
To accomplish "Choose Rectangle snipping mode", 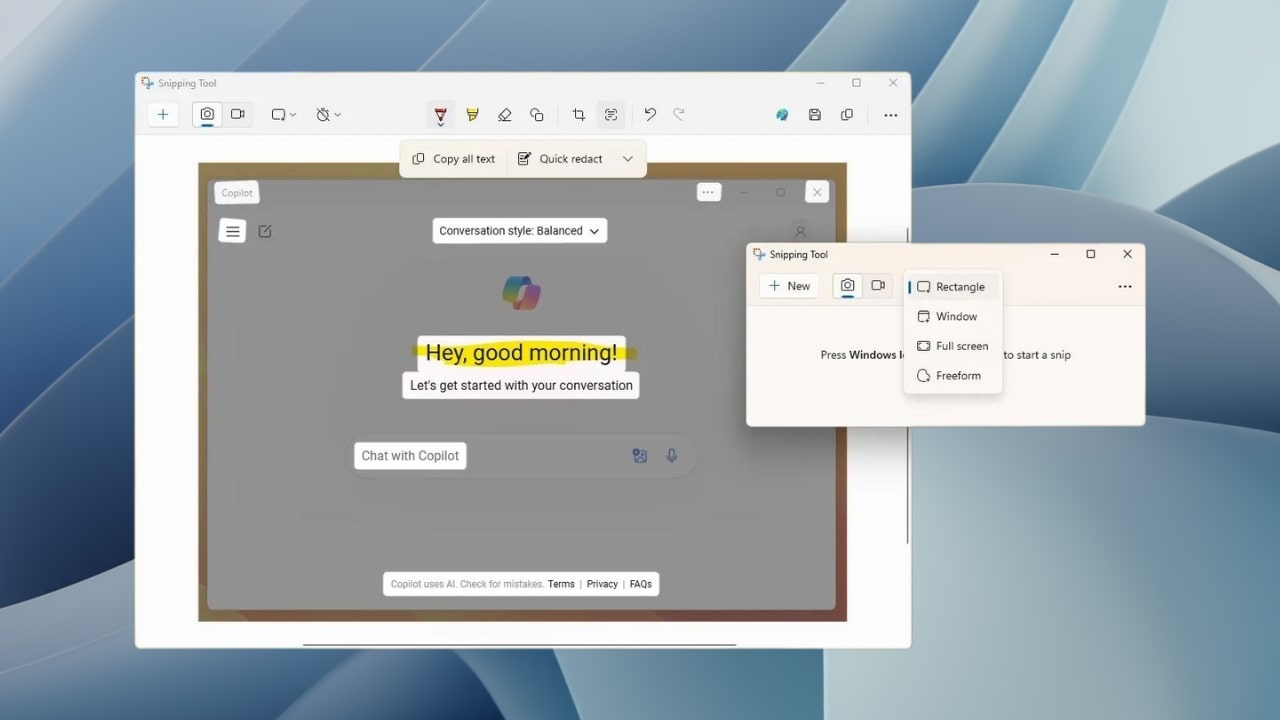I will coord(952,287).
